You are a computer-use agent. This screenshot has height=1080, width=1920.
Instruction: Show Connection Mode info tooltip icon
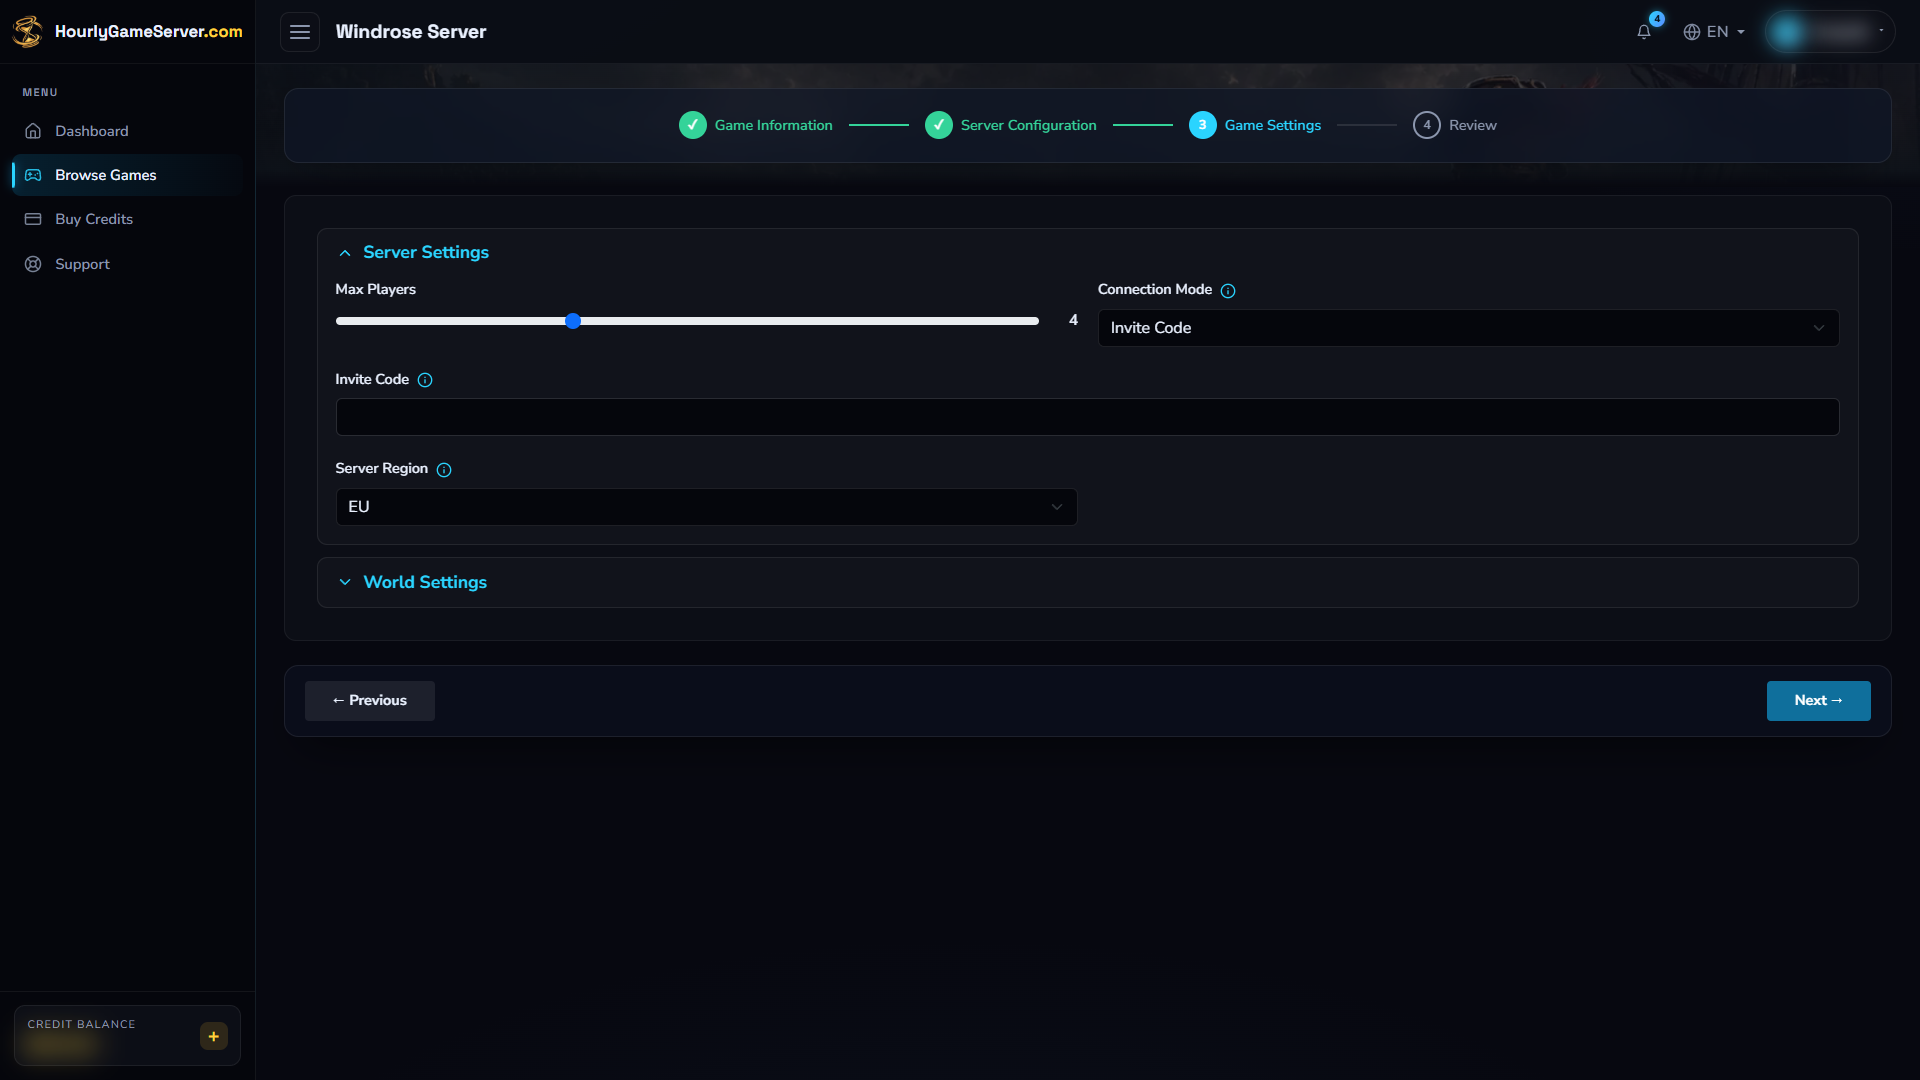point(1228,291)
